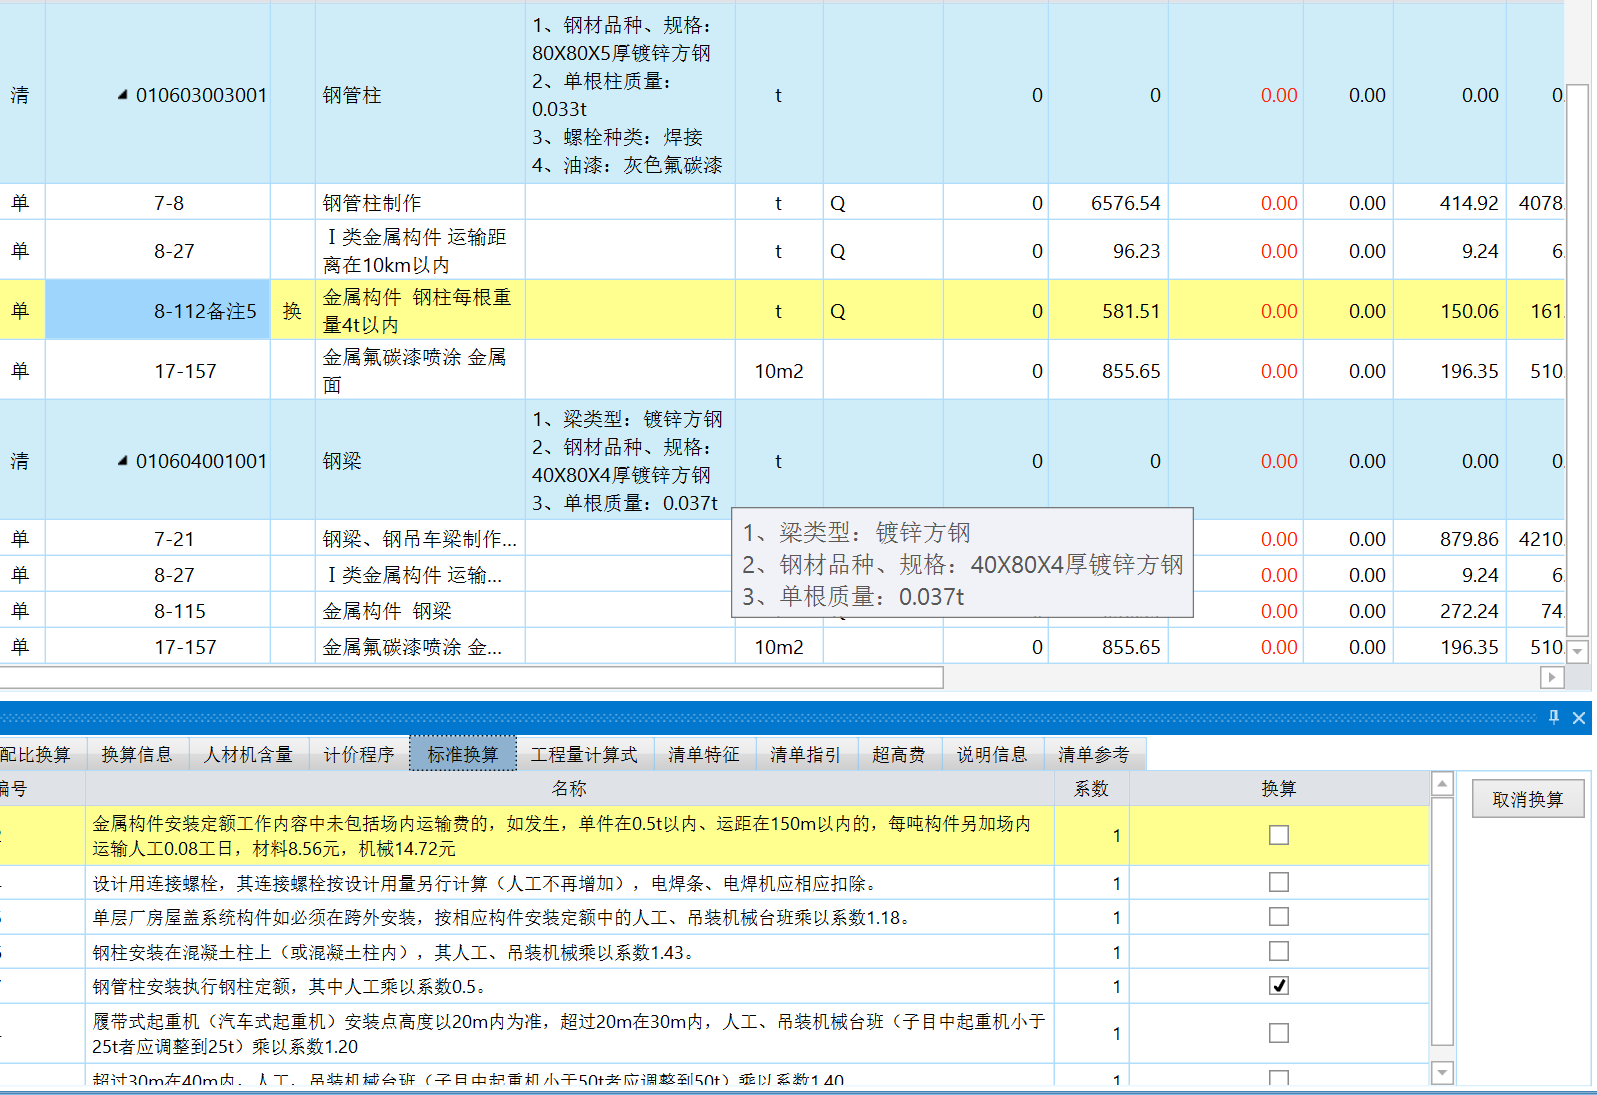Click the 名称 column header
1597x1095 pixels.
point(569,788)
